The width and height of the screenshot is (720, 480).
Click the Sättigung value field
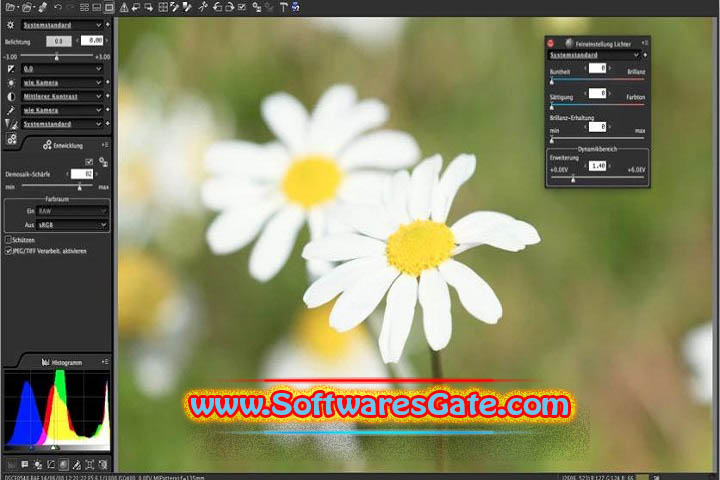(x=597, y=93)
